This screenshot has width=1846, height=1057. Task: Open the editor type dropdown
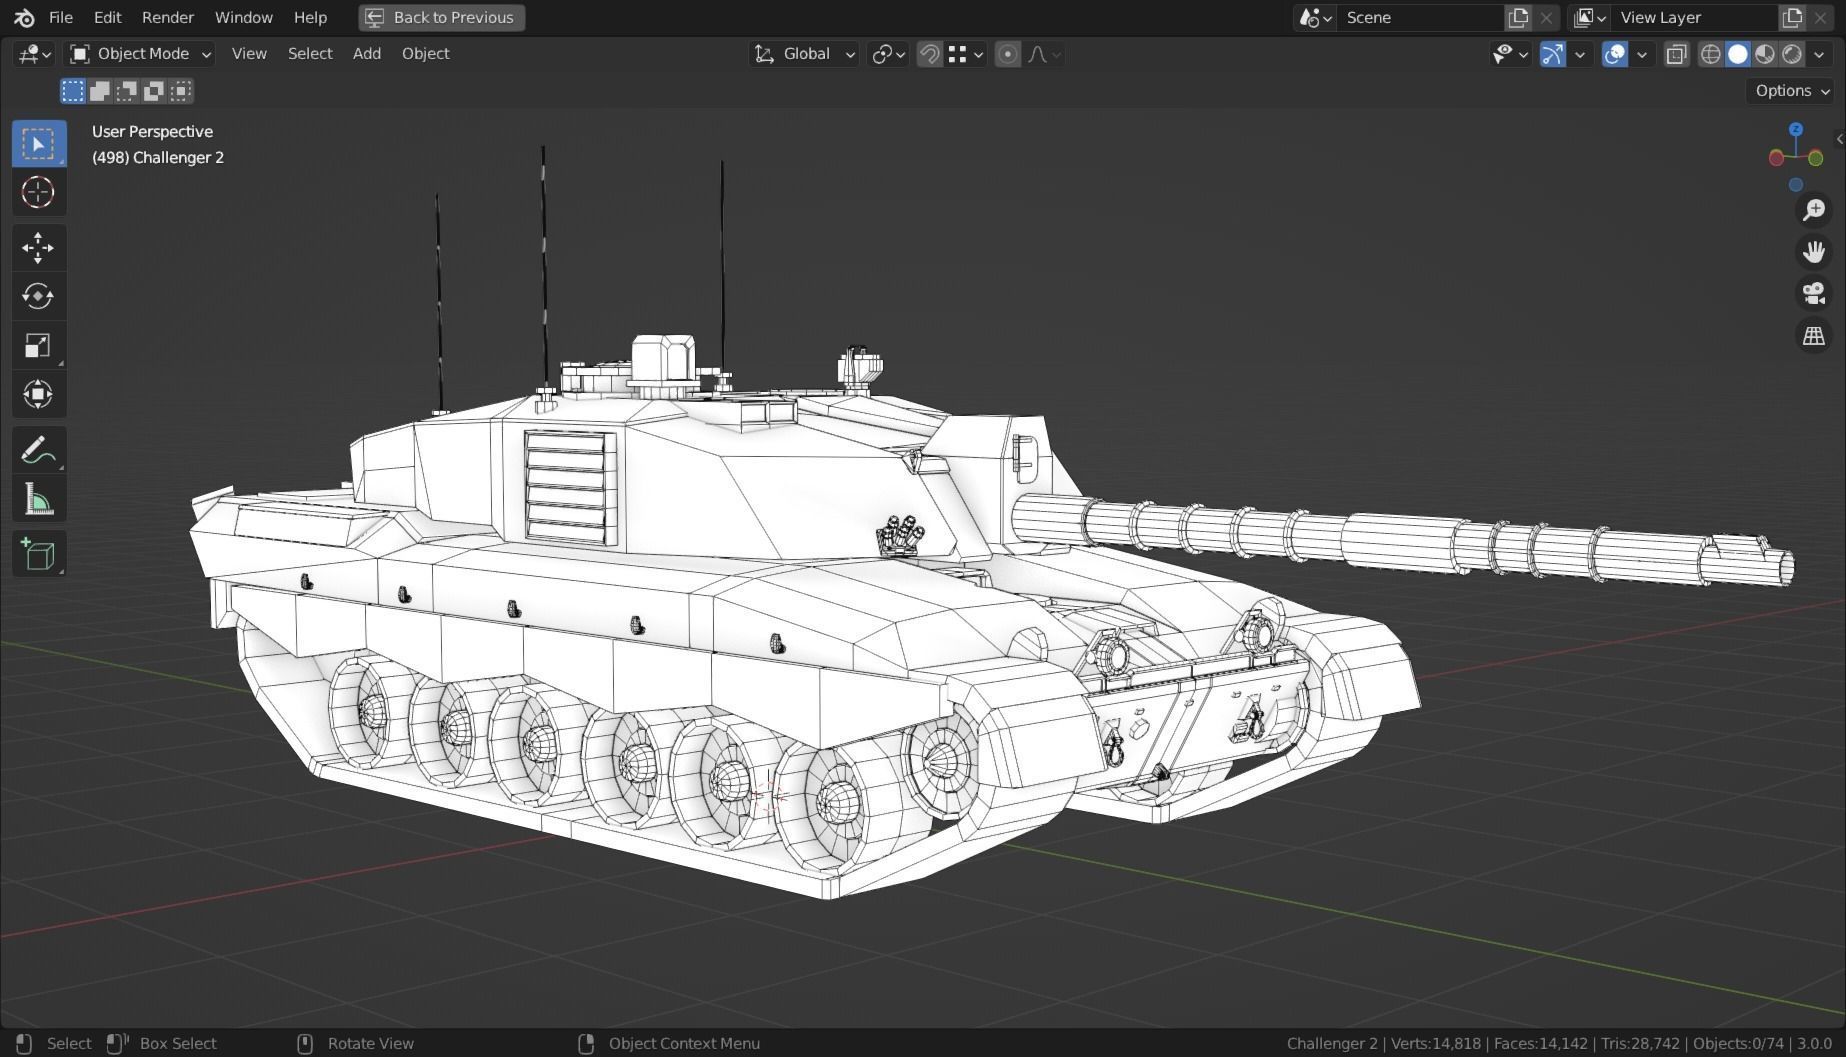(33, 54)
